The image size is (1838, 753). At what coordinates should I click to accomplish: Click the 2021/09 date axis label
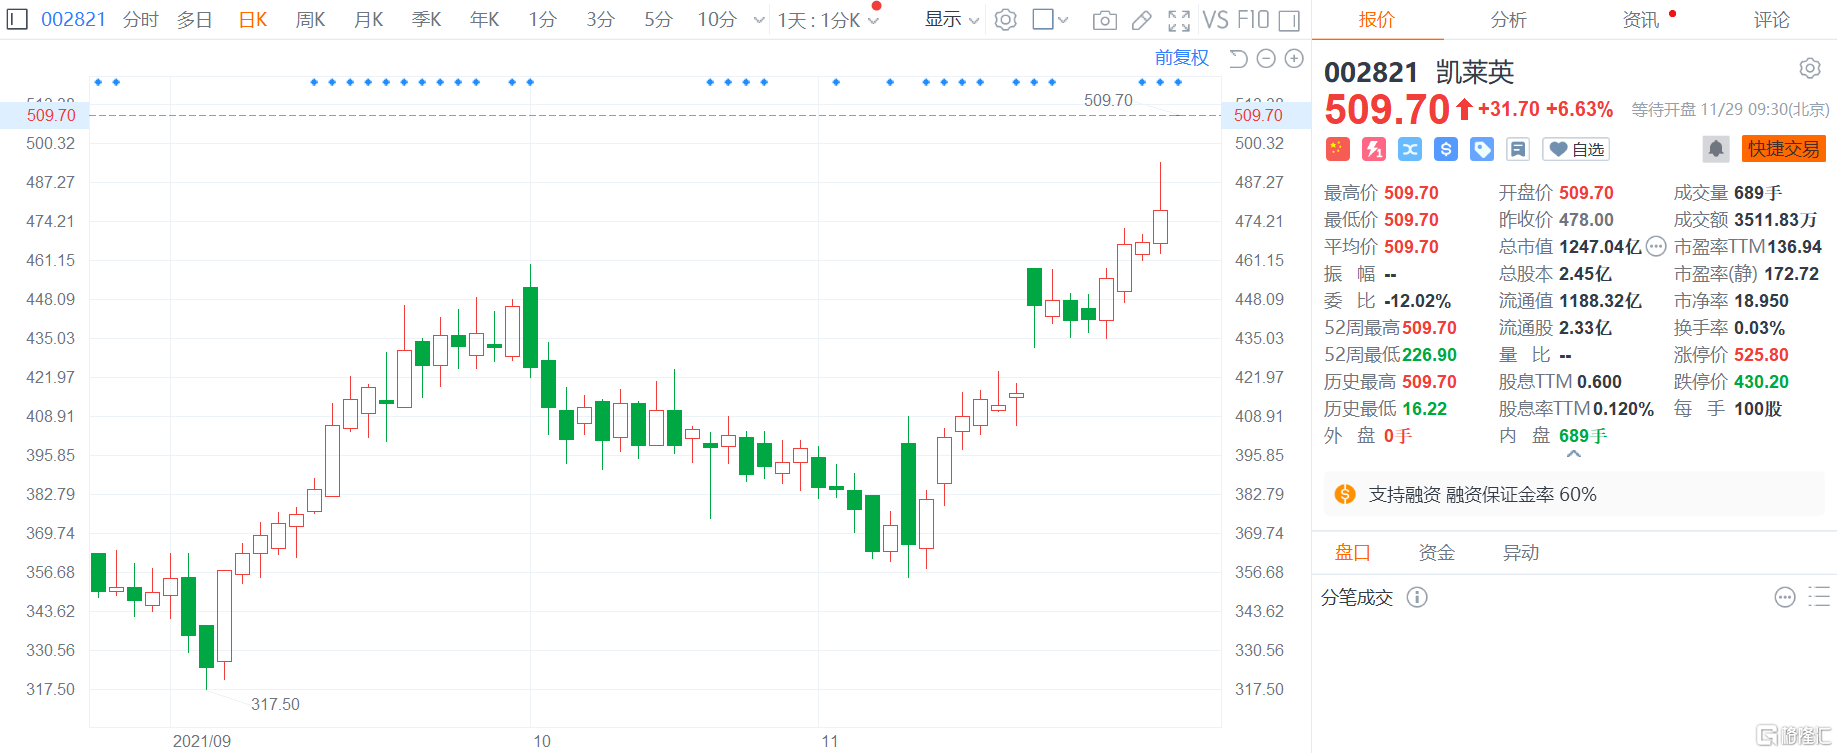pyautogui.click(x=201, y=741)
